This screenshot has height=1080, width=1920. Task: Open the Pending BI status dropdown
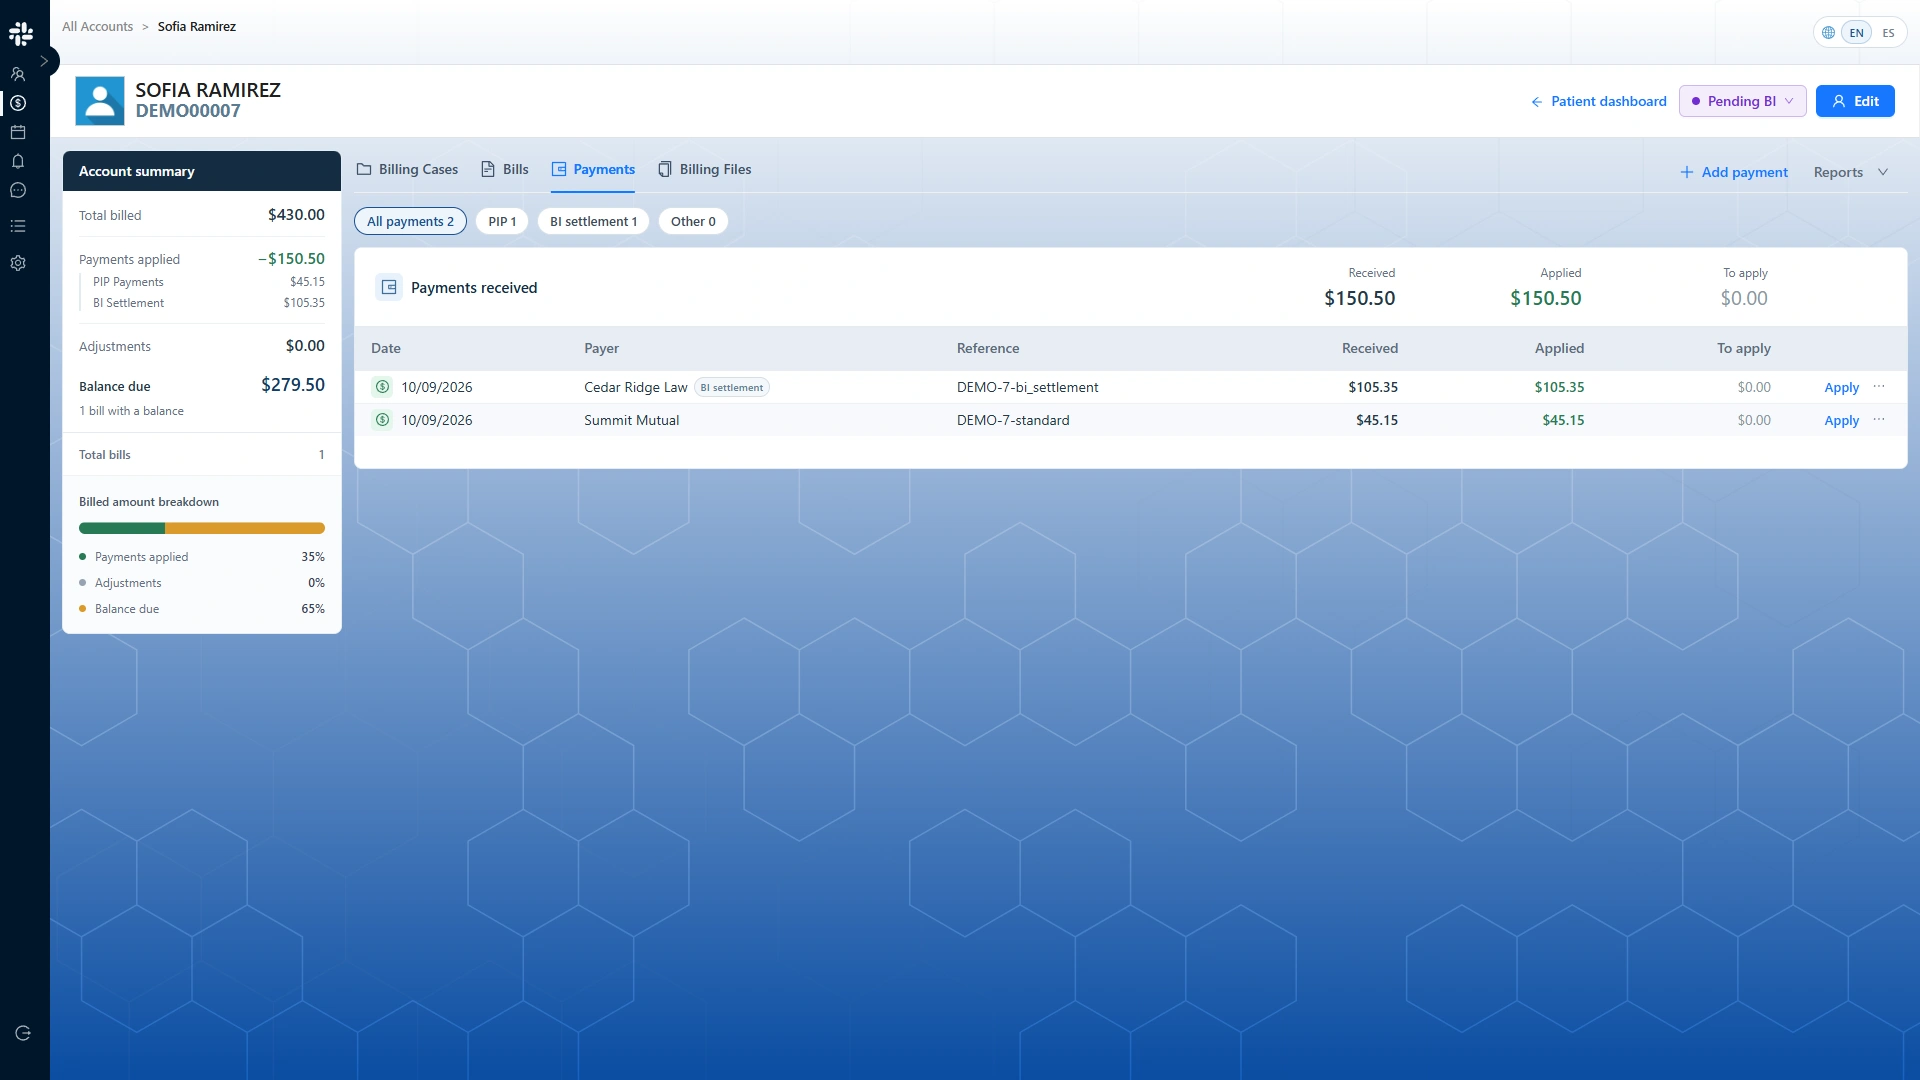coord(1742,101)
